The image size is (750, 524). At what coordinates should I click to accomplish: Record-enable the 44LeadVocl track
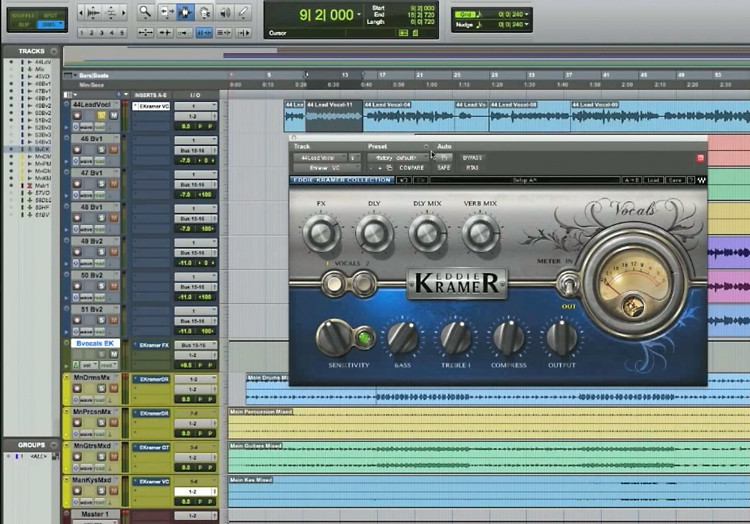[x=77, y=116]
